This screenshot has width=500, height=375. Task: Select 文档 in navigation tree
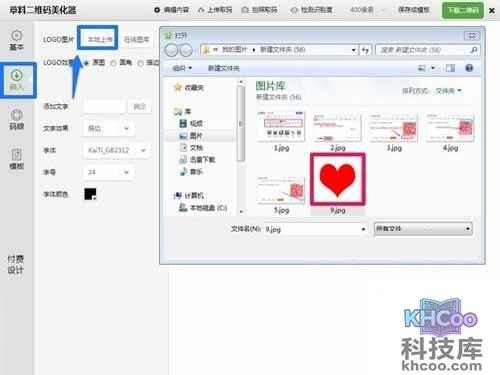click(191, 147)
